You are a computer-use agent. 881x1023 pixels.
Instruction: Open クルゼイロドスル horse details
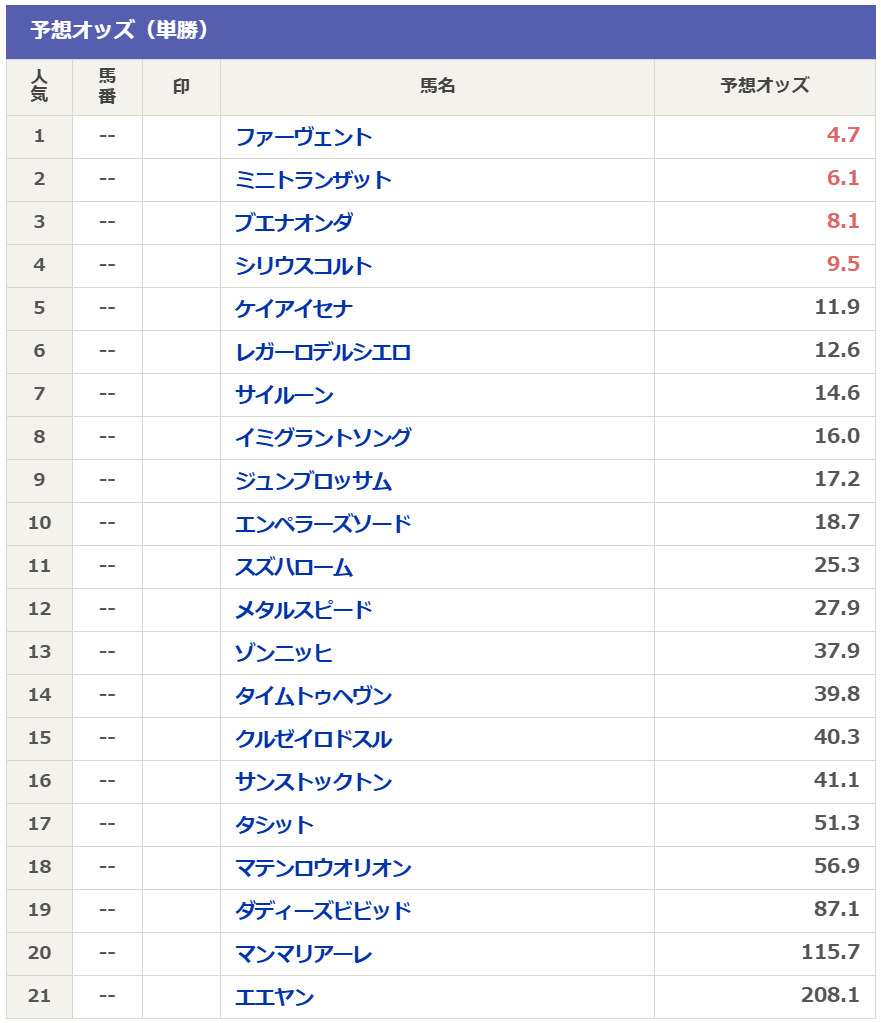313,739
